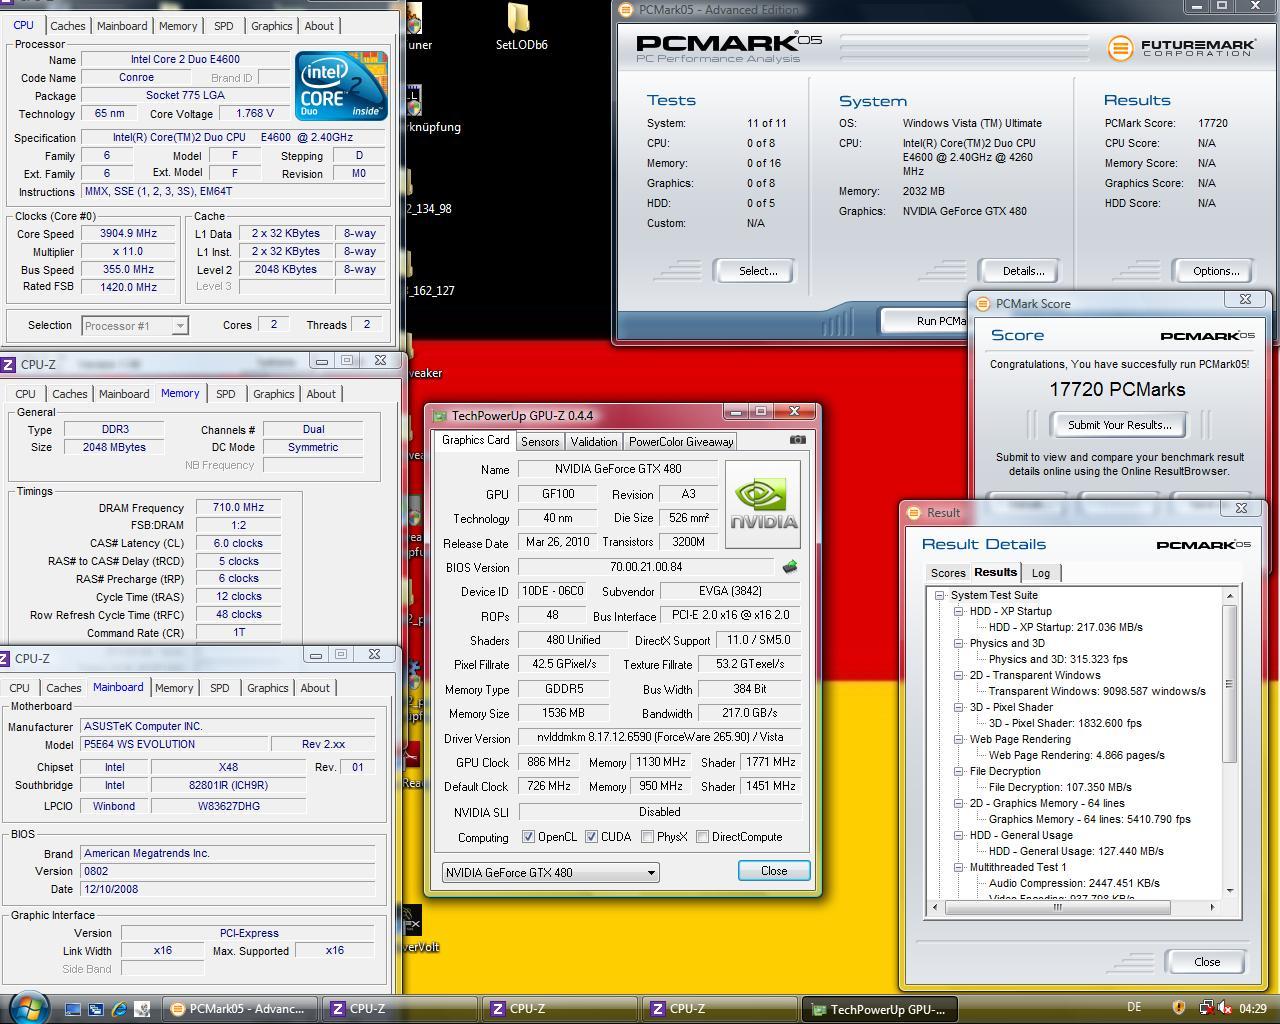Image resolution: width=1280 pixels, height=1024 pixels.
Task: Toggle the DirectCompute checkbox in GPU-Z
Action: [702, 837]
